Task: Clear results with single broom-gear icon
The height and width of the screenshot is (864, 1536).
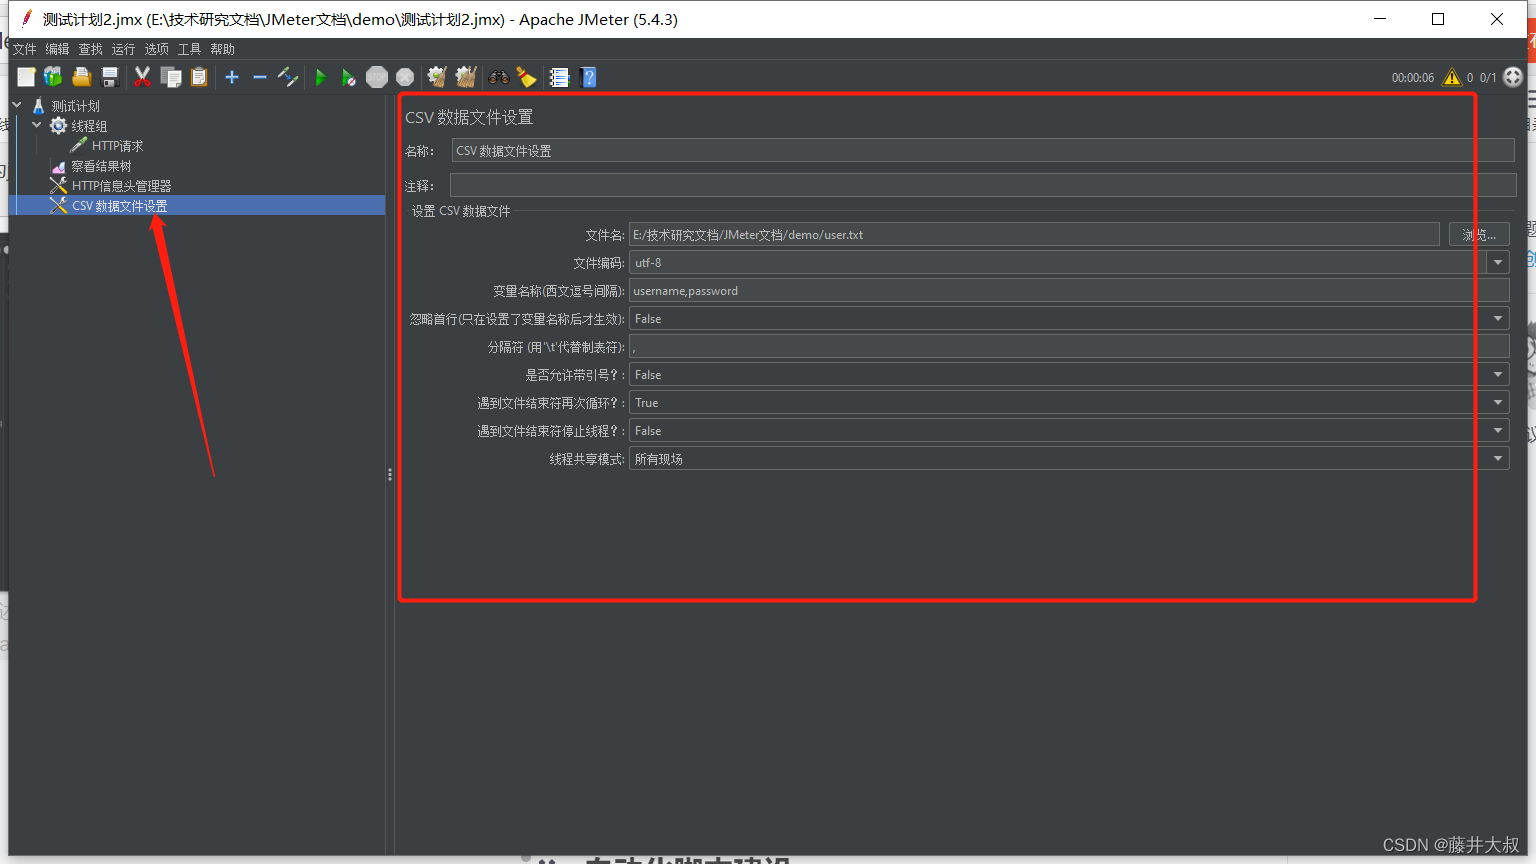Action: tap(437, 77)
